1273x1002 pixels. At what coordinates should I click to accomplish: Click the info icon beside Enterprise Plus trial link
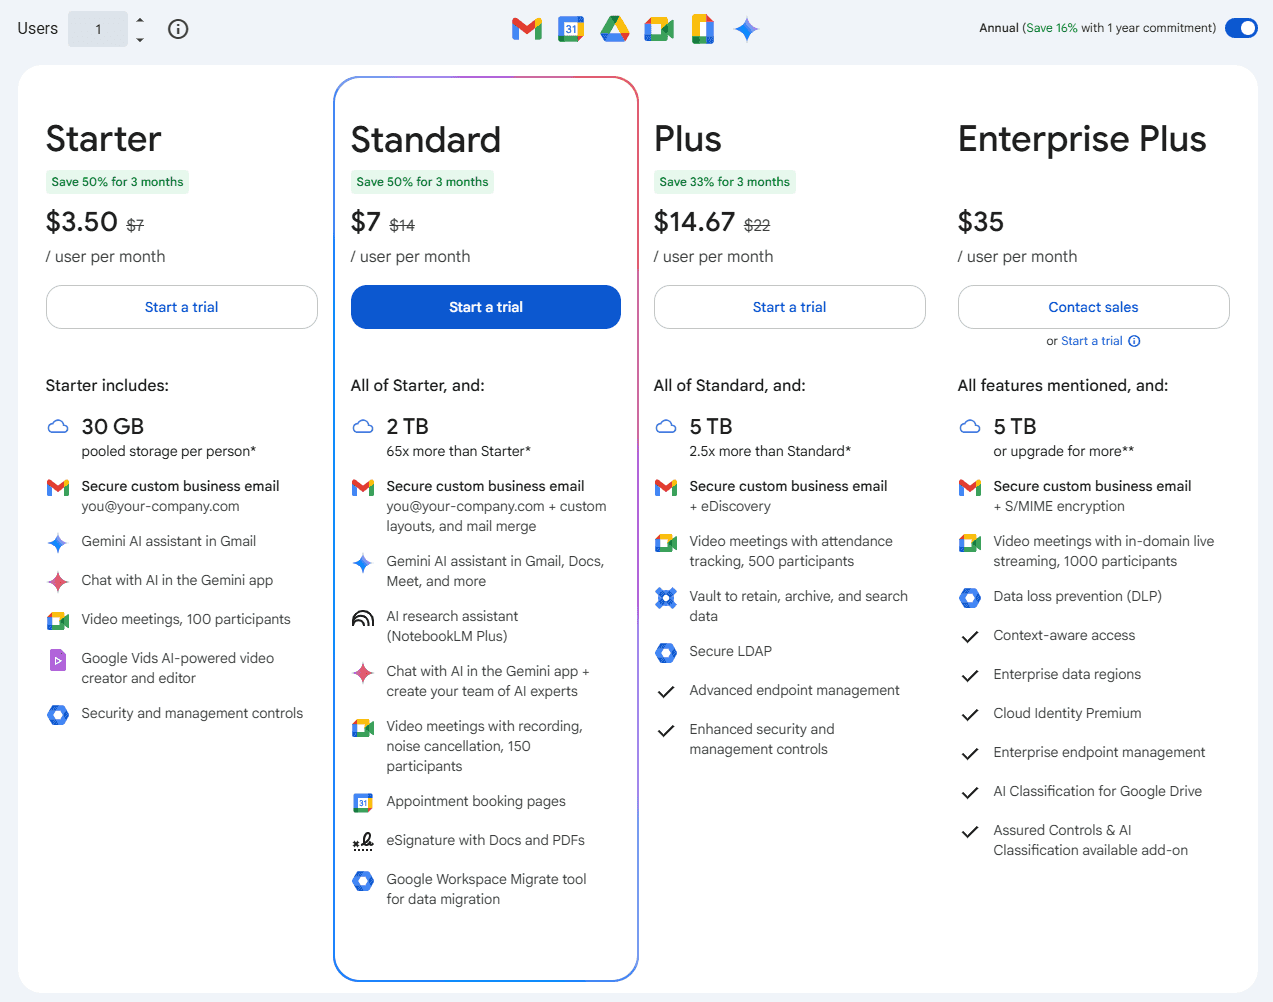point(1135,340)
